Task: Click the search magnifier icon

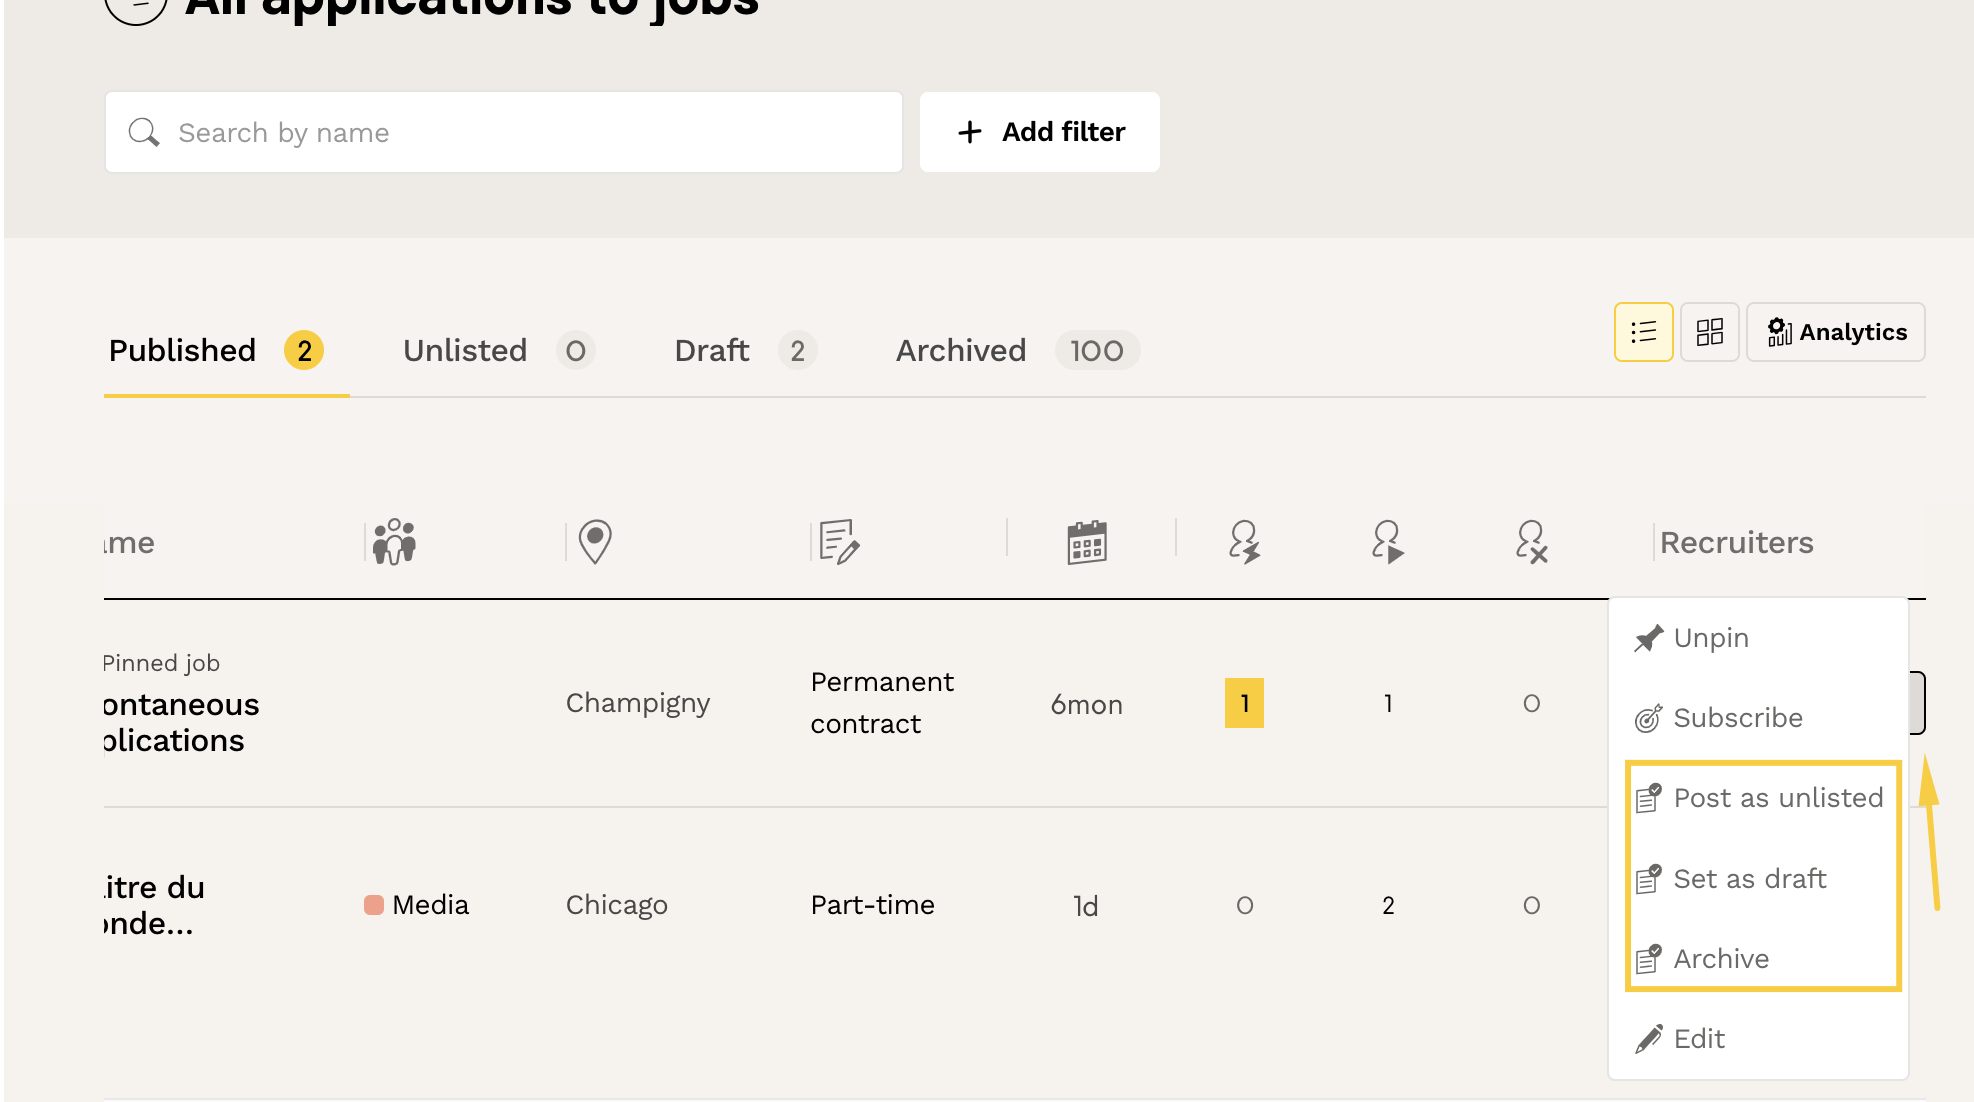Action: [144, 132]
